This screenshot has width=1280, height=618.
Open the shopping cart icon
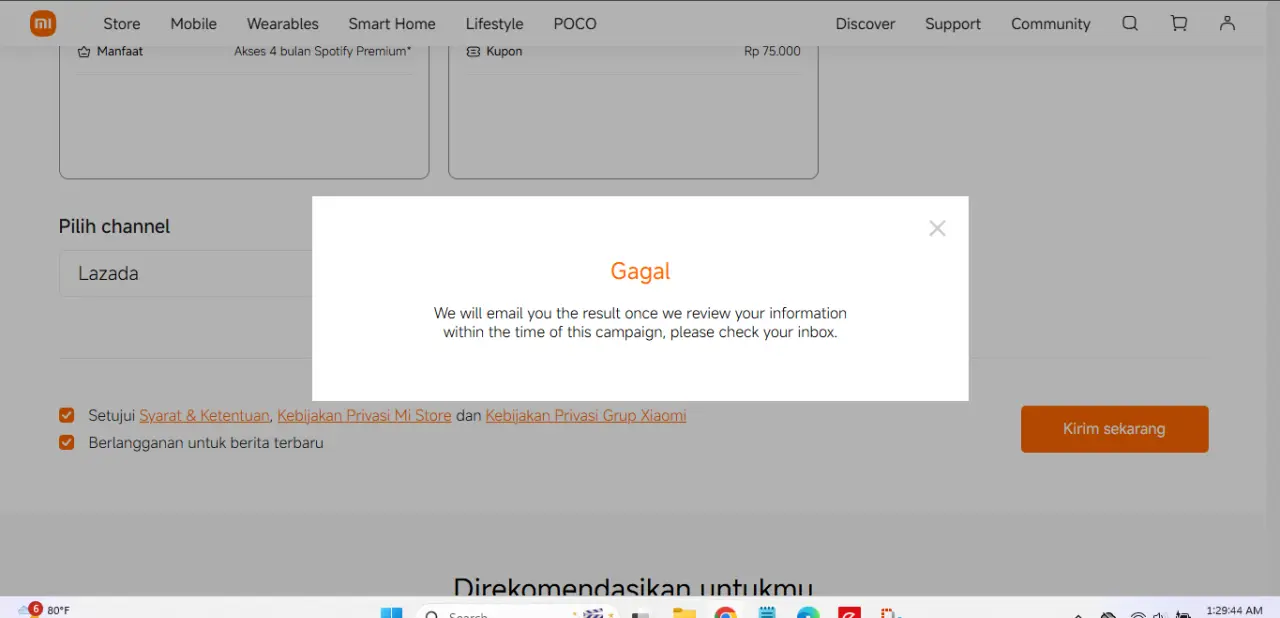click(1179, 23)
